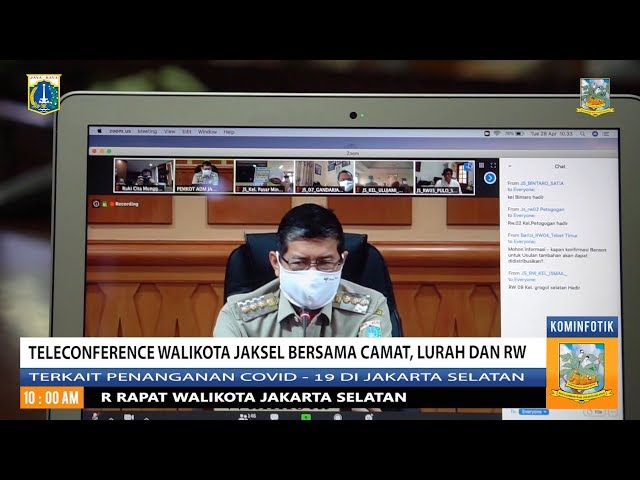Screen dimensions: 640x480
Task: Click the green Share Screen button
Action: (x=306, y=417)
